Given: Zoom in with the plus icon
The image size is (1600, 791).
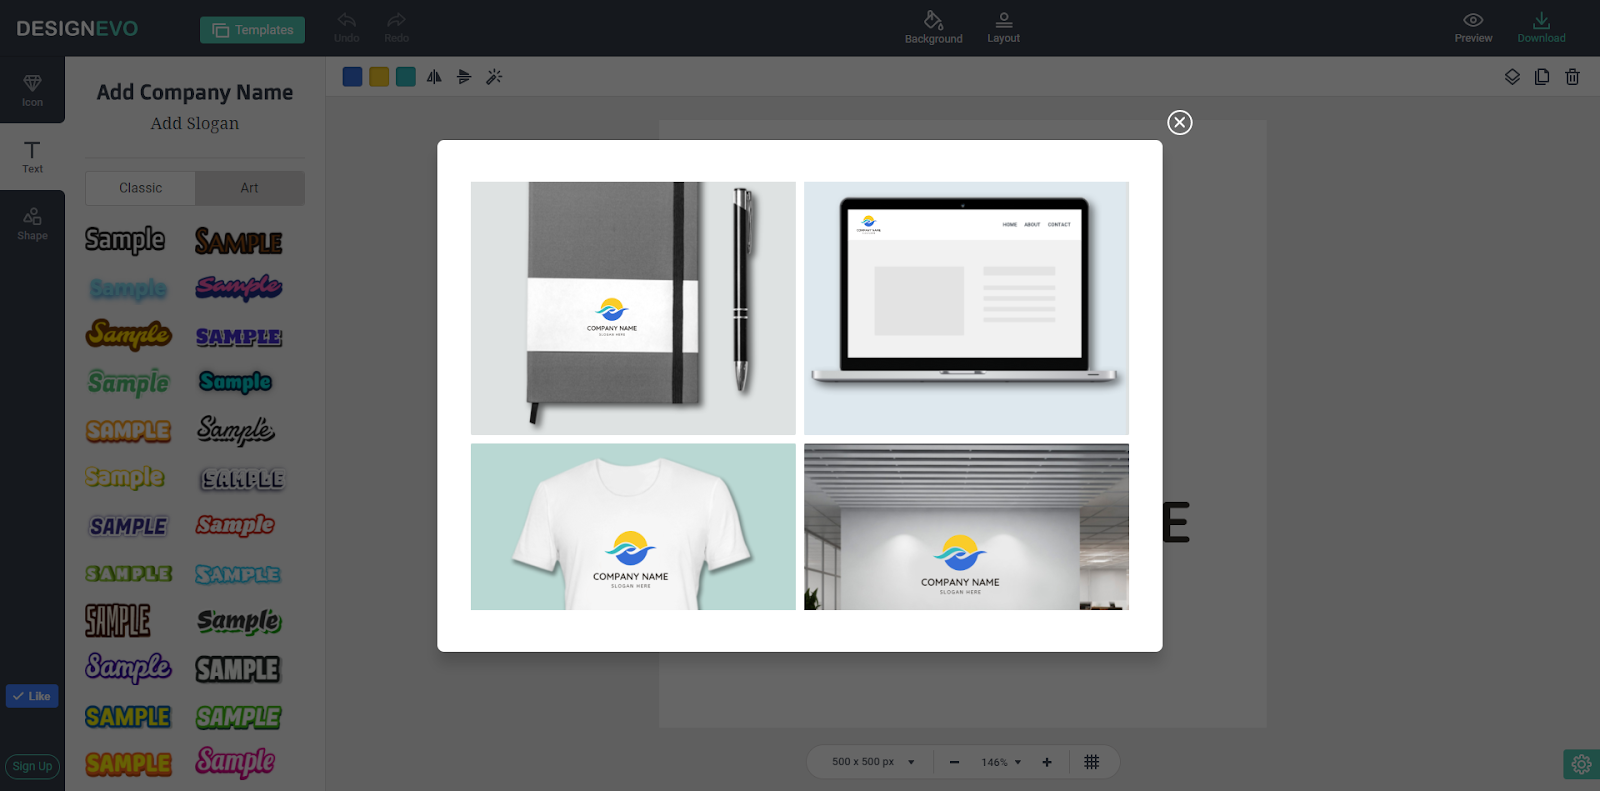Looking at the screenshot, I should (x=1047, y=762).
